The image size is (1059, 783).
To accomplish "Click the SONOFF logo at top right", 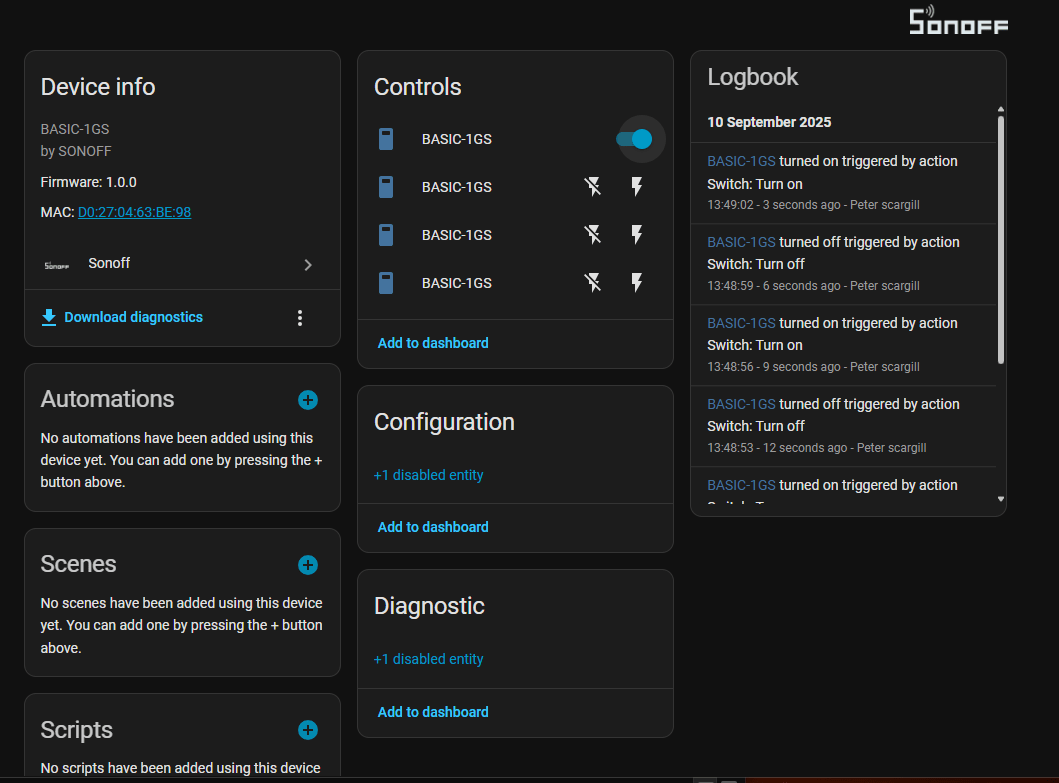I will 958,21.
